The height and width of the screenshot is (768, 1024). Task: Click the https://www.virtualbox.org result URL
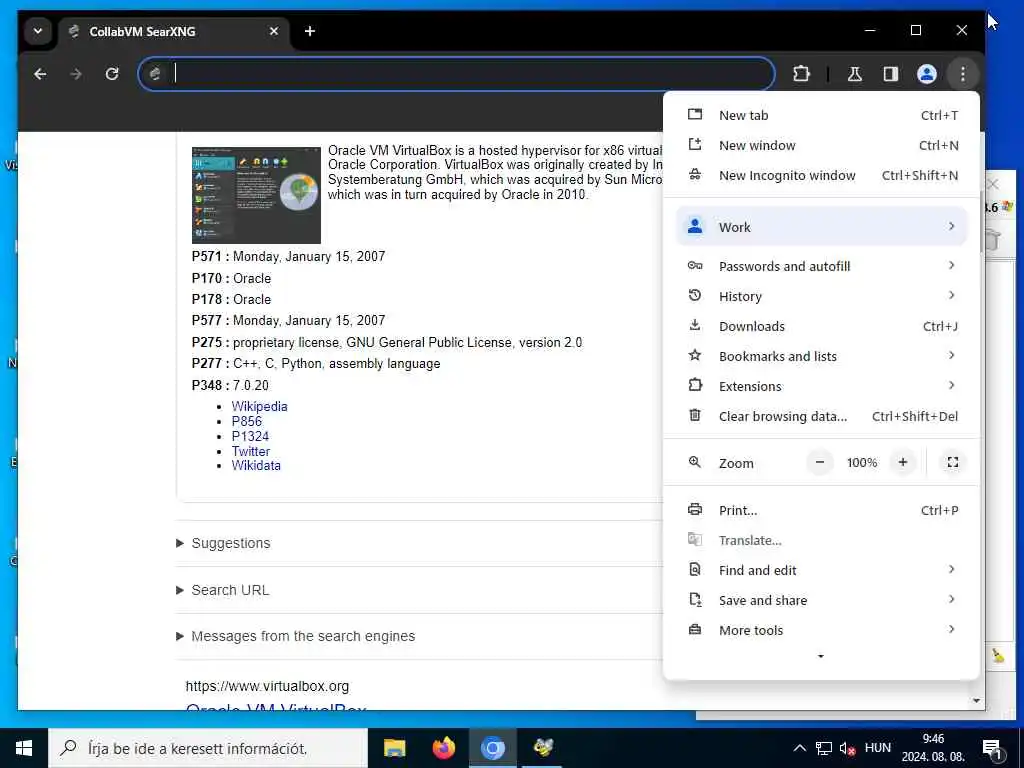click(x=267, y=686)
